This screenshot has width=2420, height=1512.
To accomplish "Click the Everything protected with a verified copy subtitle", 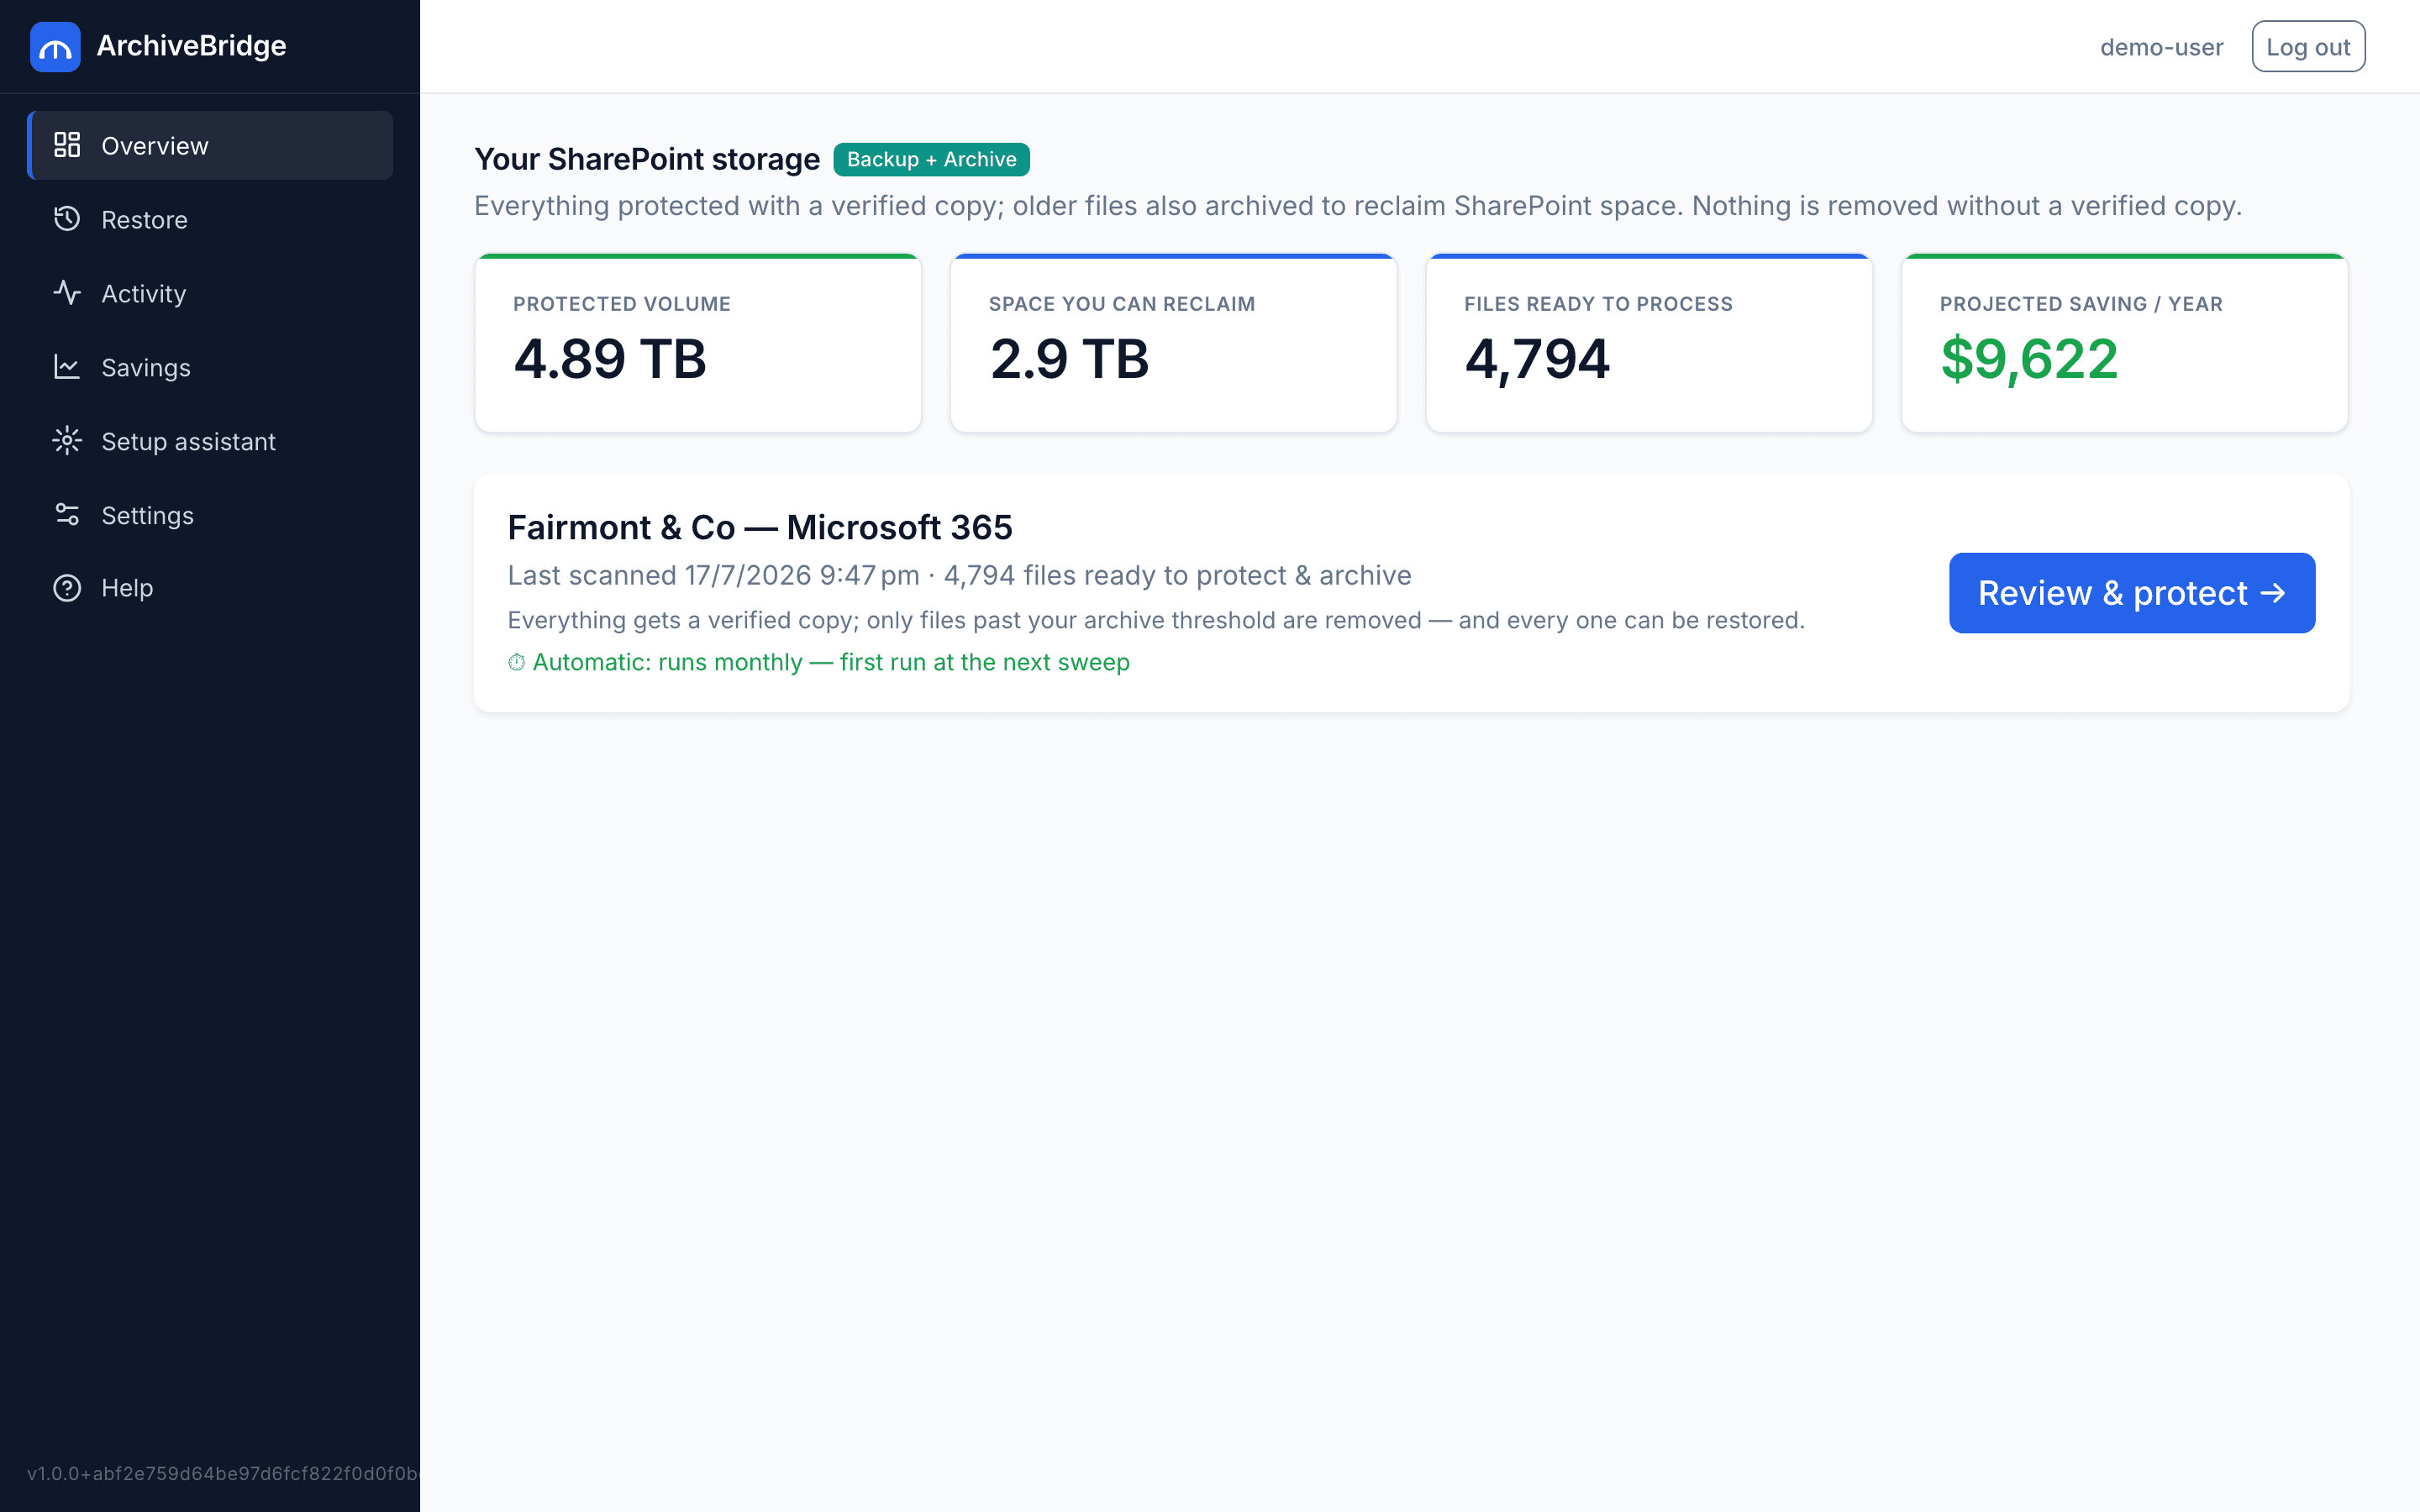I will [1358, 206].
